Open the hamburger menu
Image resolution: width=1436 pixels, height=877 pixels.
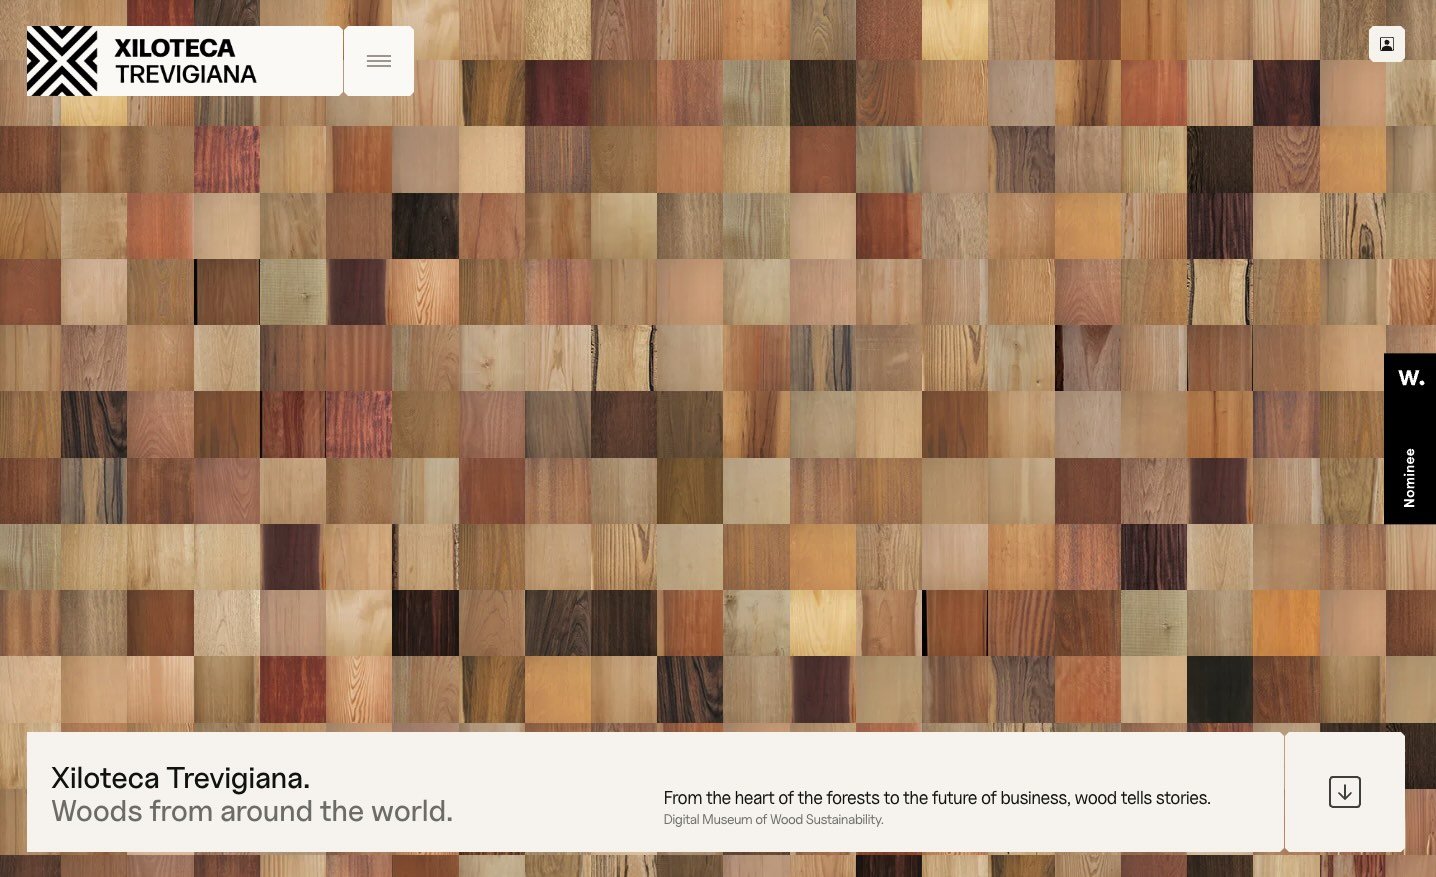(379, 61)
